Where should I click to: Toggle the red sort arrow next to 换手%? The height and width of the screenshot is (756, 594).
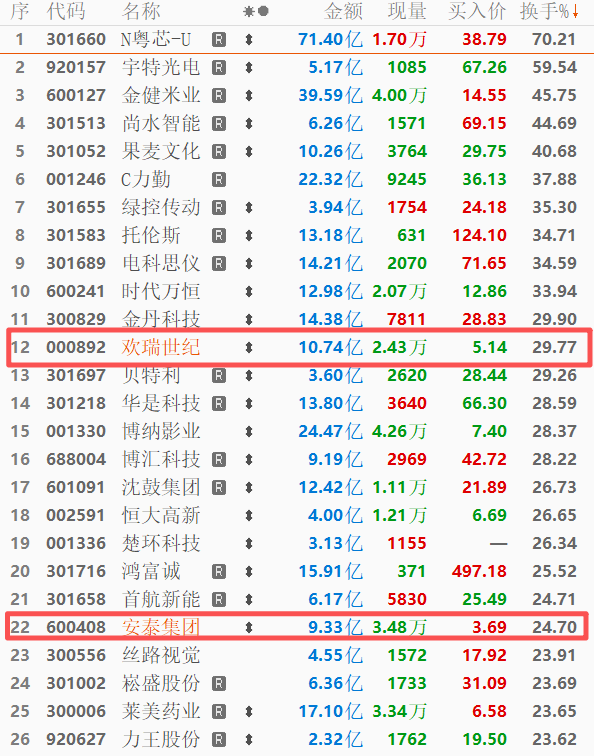tap(575, 12)
